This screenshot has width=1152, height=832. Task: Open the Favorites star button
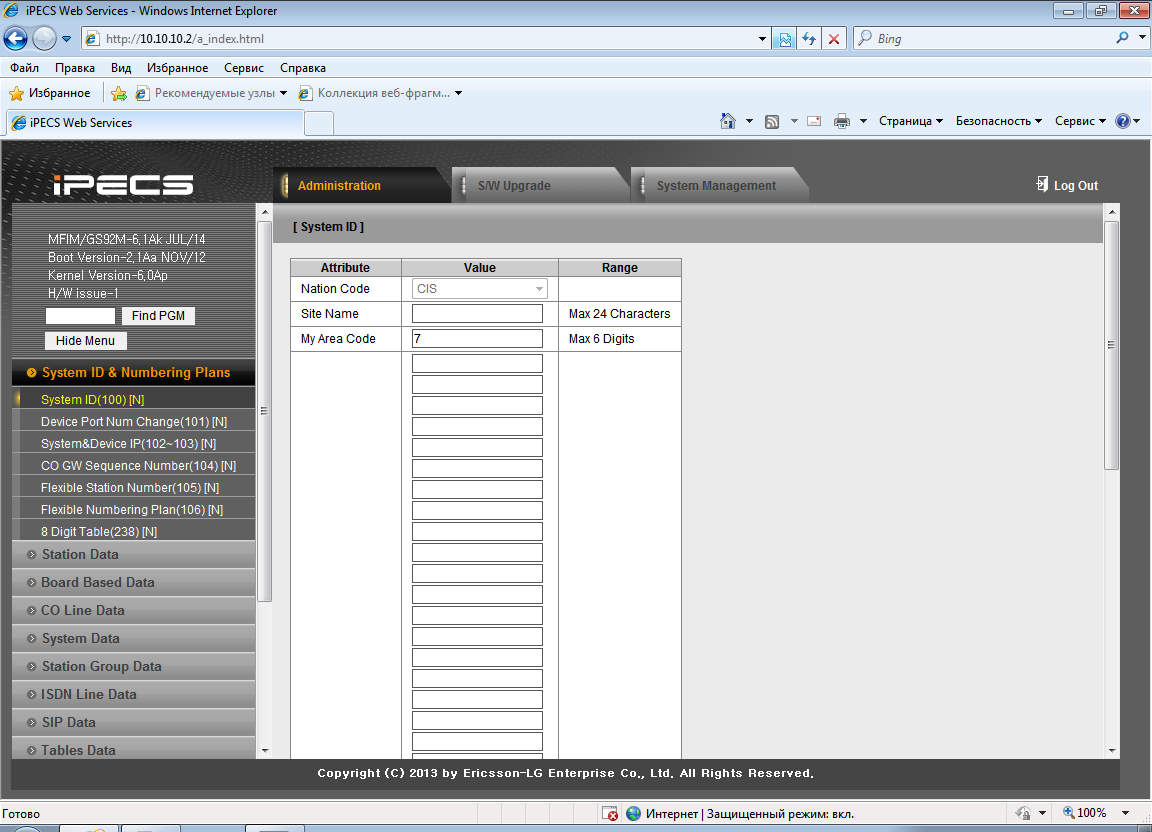pos(49,93)
